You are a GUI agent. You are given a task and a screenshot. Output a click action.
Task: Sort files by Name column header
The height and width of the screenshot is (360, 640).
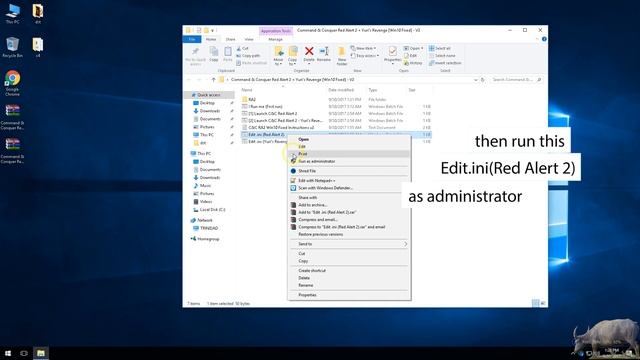tap(247, 90)
